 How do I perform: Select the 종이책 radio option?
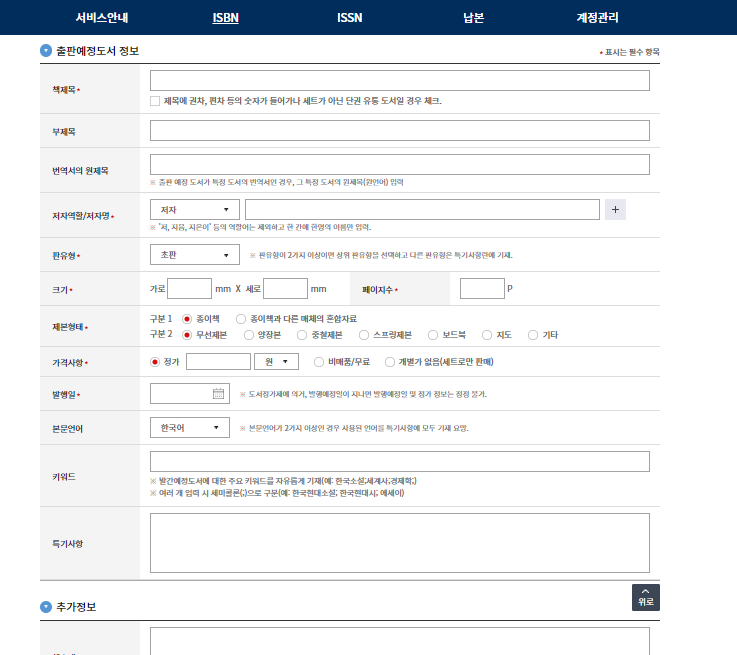pos(187,319)
